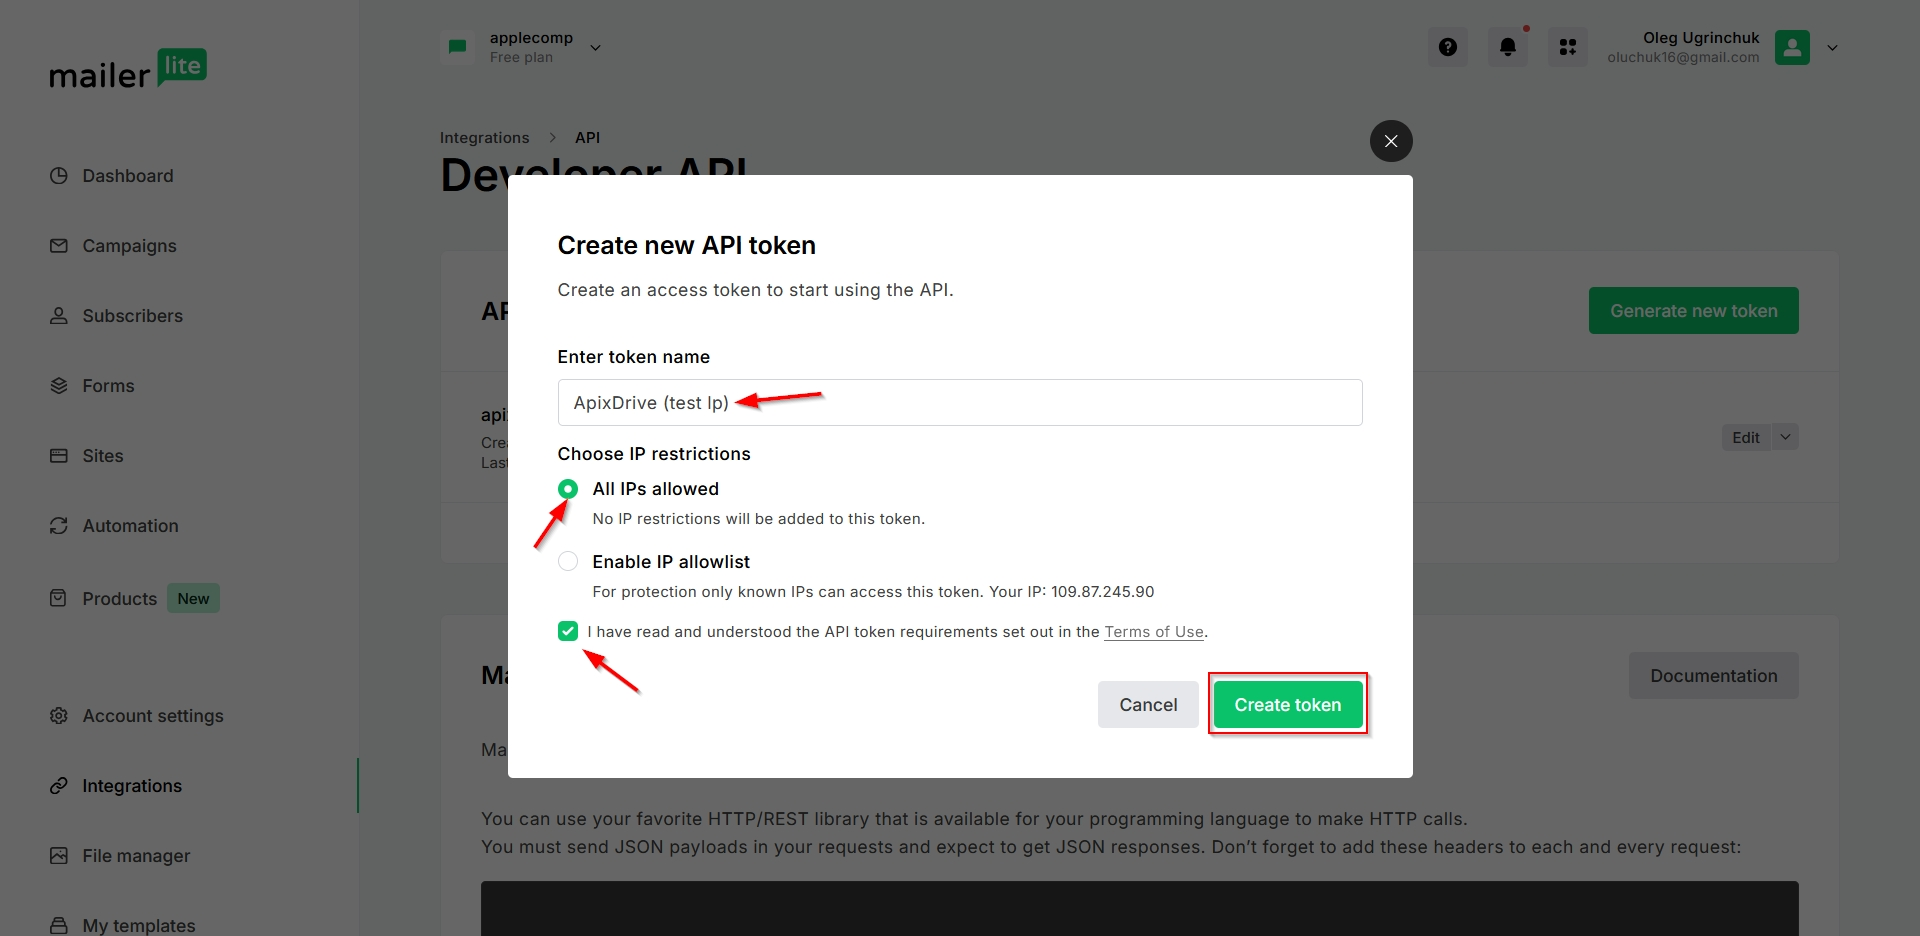Toggle the Terms of Use agreement checkbox
1920x936 pixels.
click(x=568, y=631)
